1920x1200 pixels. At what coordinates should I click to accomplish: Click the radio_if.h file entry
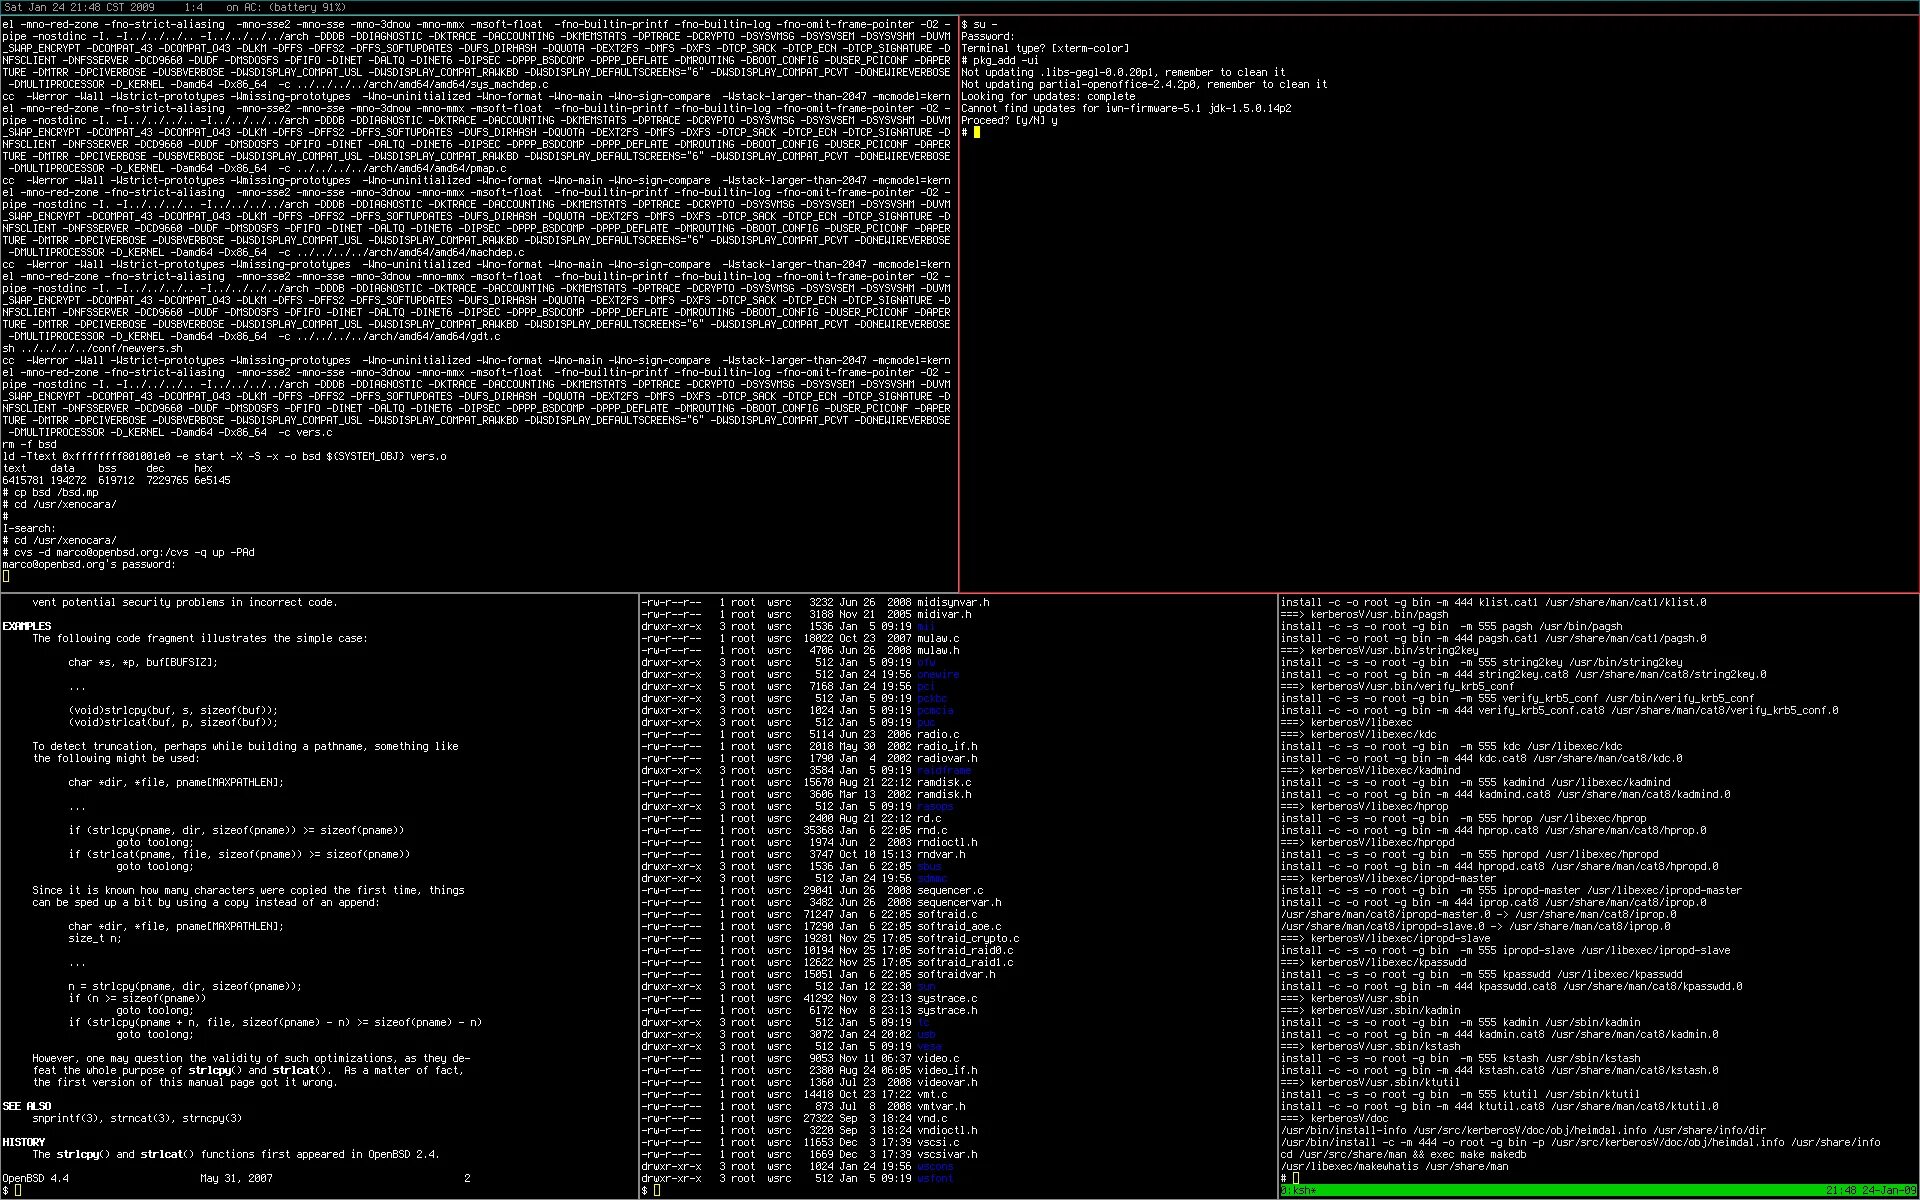click(x=947, y=746)
